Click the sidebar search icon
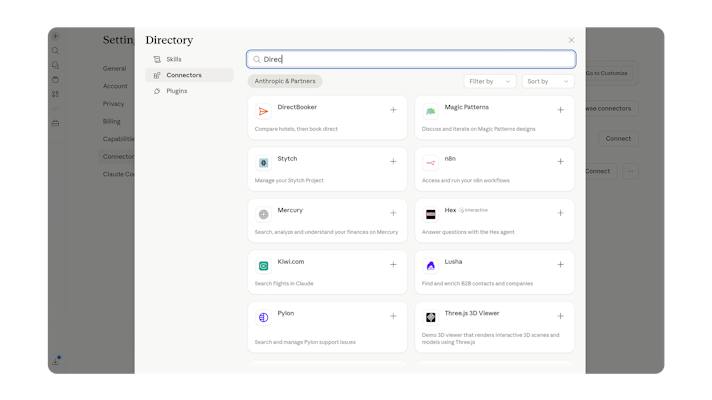712x400 pixels. pyautogui.click(x=55, y=51)
